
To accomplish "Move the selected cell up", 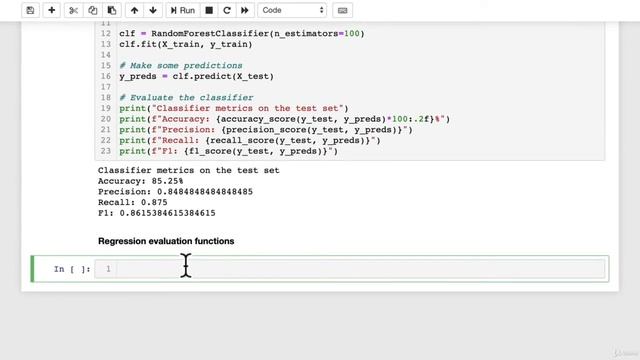I will coord(134,10).
